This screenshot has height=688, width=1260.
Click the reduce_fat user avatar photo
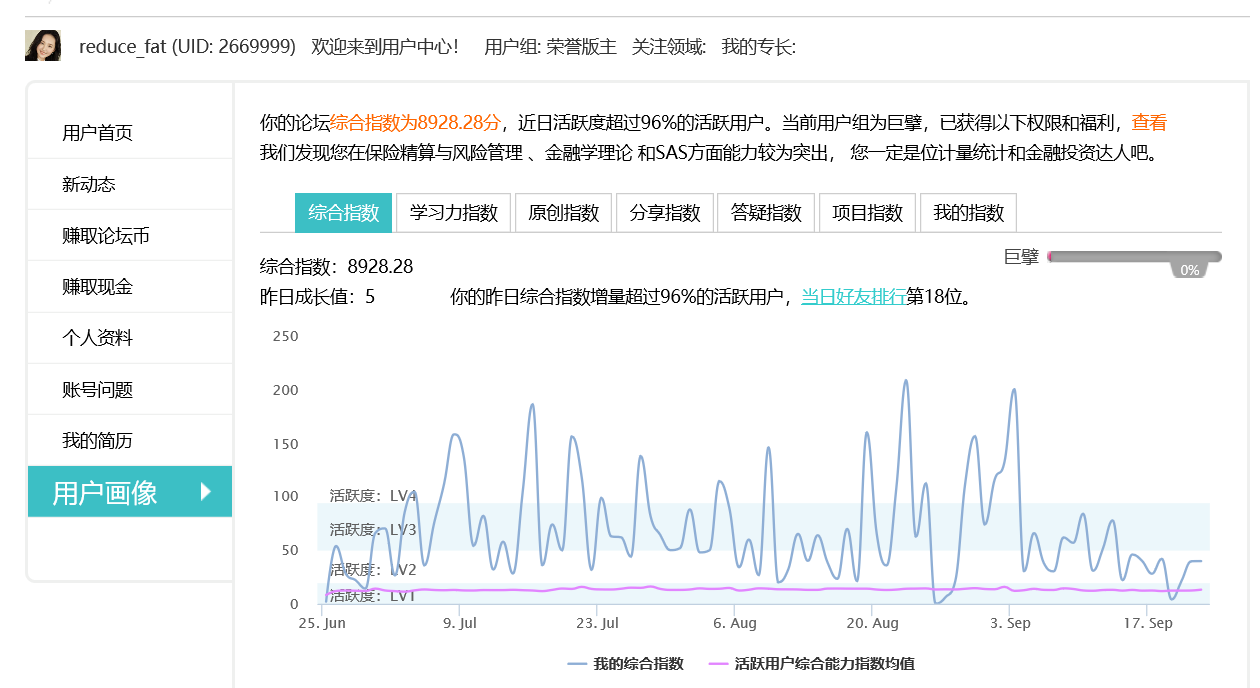43,46
